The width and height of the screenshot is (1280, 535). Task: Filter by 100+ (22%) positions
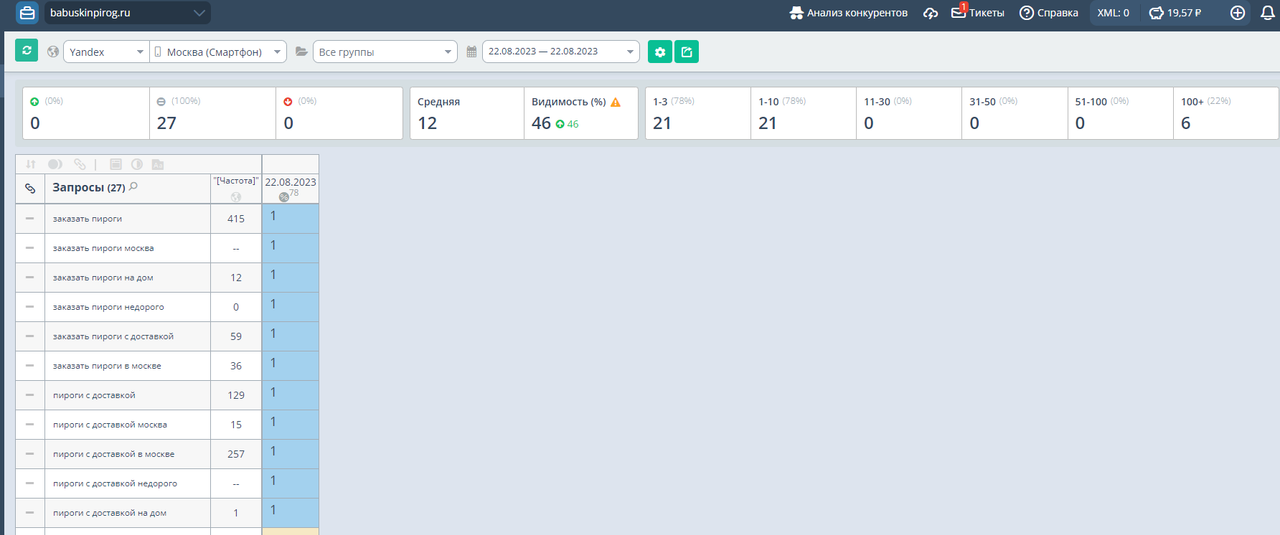coord(1226,113)
